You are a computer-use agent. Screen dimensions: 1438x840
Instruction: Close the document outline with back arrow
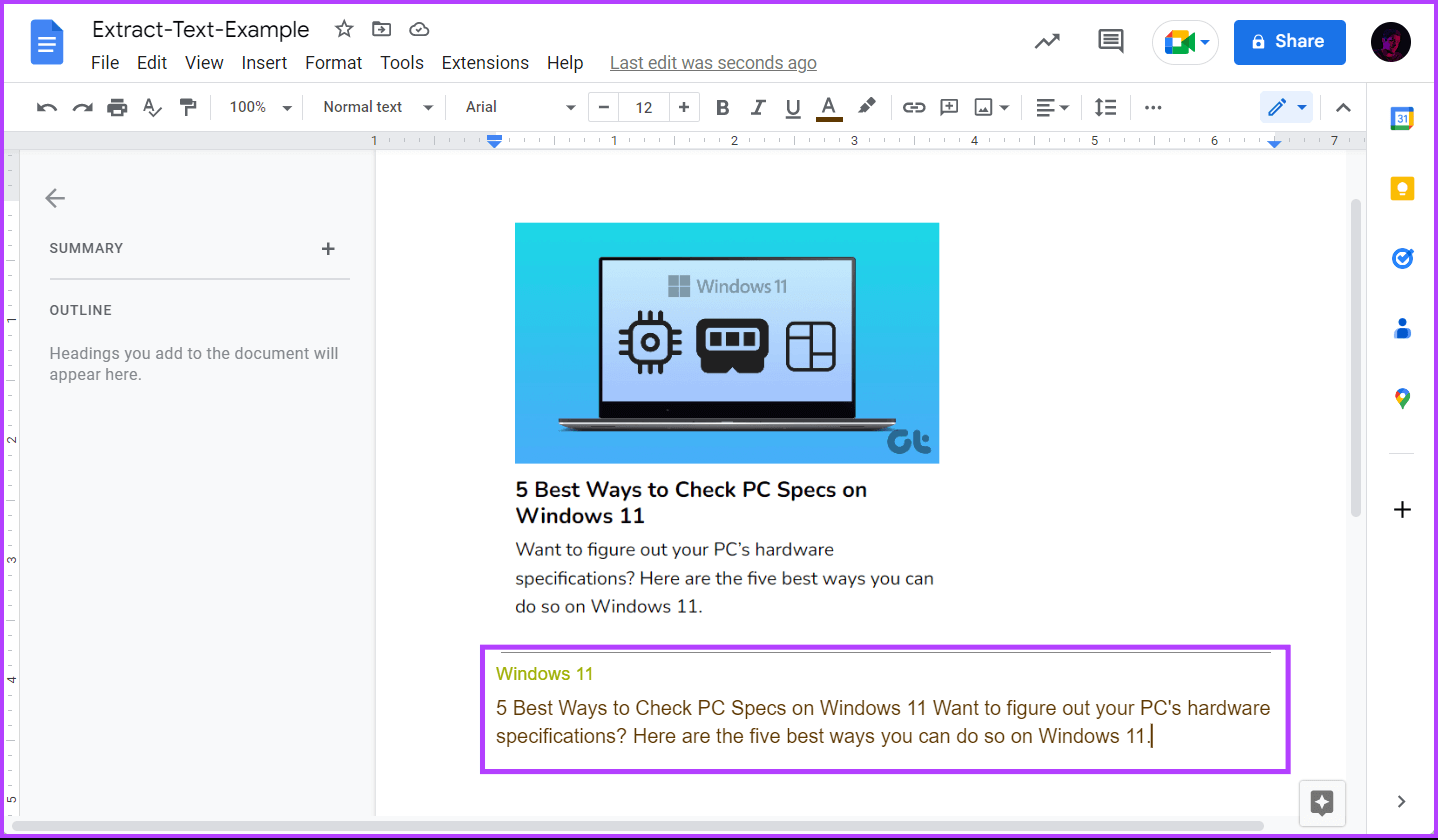[55, 198]
